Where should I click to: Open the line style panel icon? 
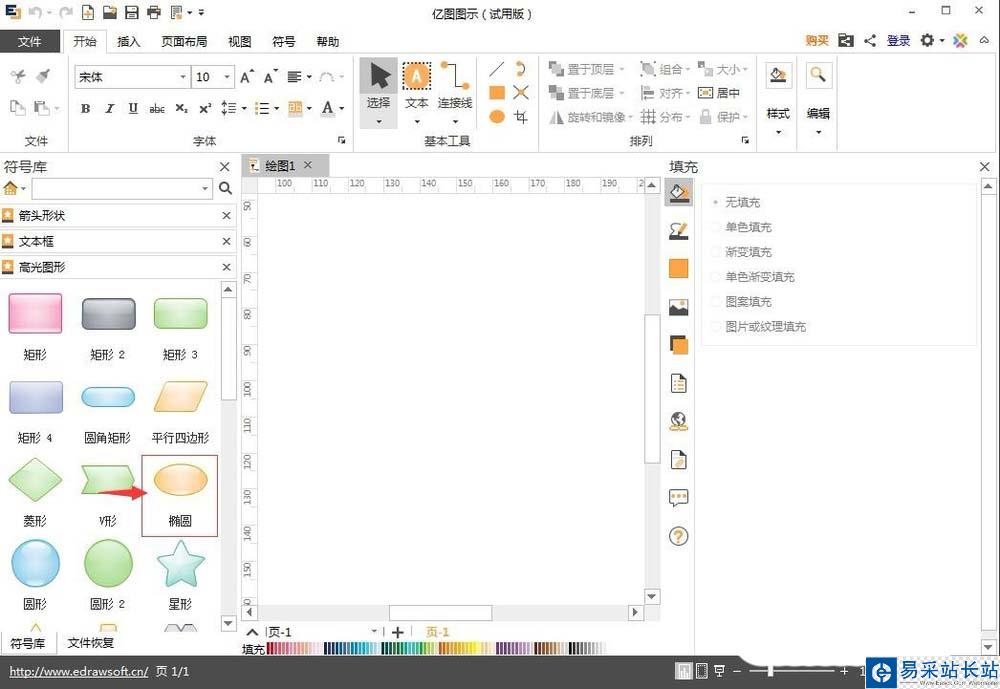pos(679,230)
